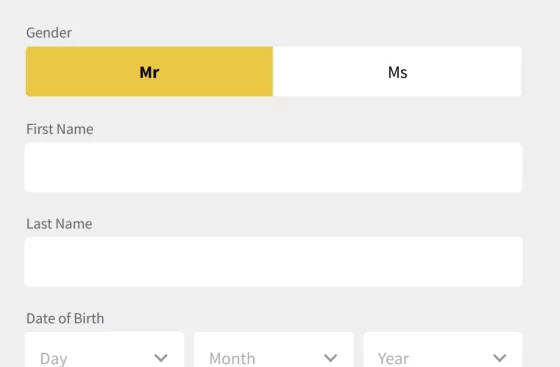The width and height of the screenshot is (560, 367).
Task: Select the Mr gender option
Action: click(x=149, y=71)
